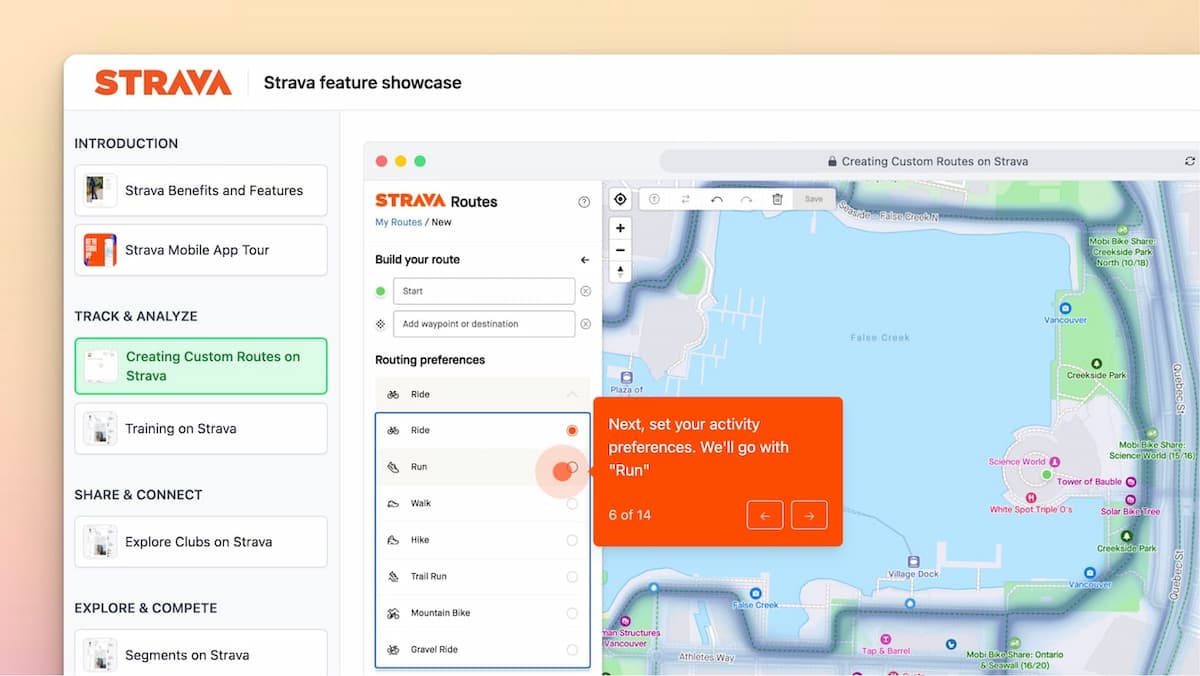Viewport: 1200px width, 676px height.
Task: Reset map orientation with compass icon
Action: [x=620, y=272]
